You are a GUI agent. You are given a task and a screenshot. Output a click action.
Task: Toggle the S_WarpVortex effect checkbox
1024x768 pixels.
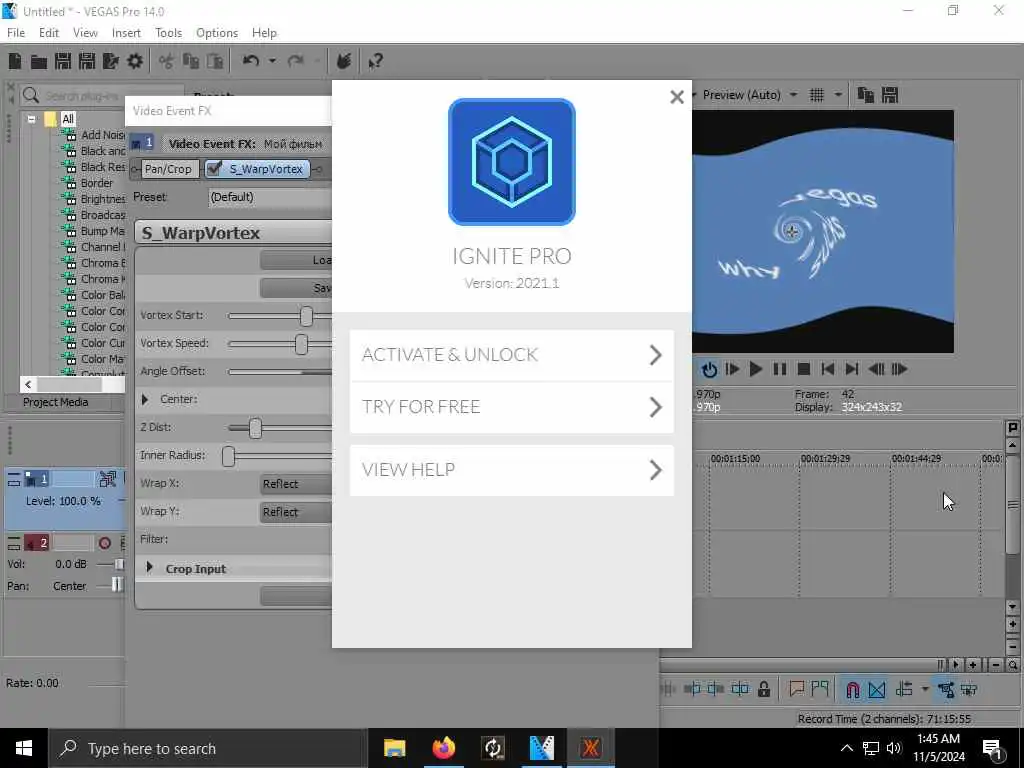click(x=214, y=168)
